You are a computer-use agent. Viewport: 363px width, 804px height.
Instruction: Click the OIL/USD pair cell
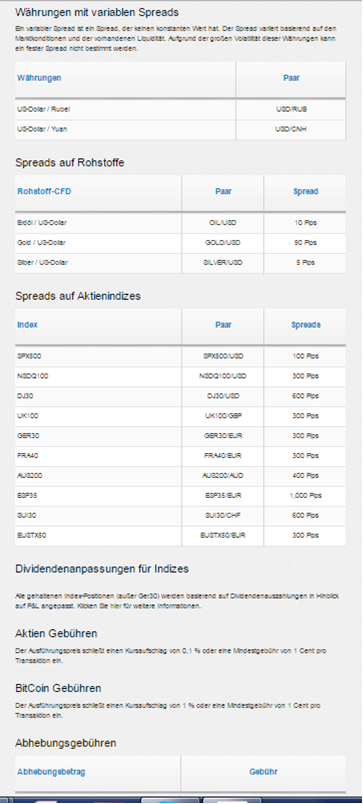tap(223, 223)
